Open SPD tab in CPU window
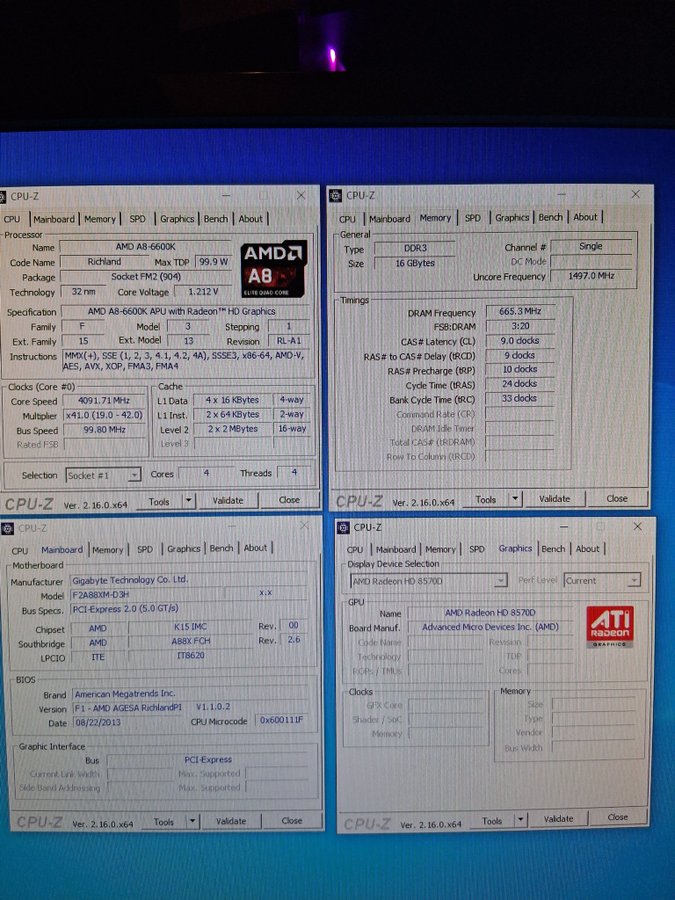 [x=137, y=219]
